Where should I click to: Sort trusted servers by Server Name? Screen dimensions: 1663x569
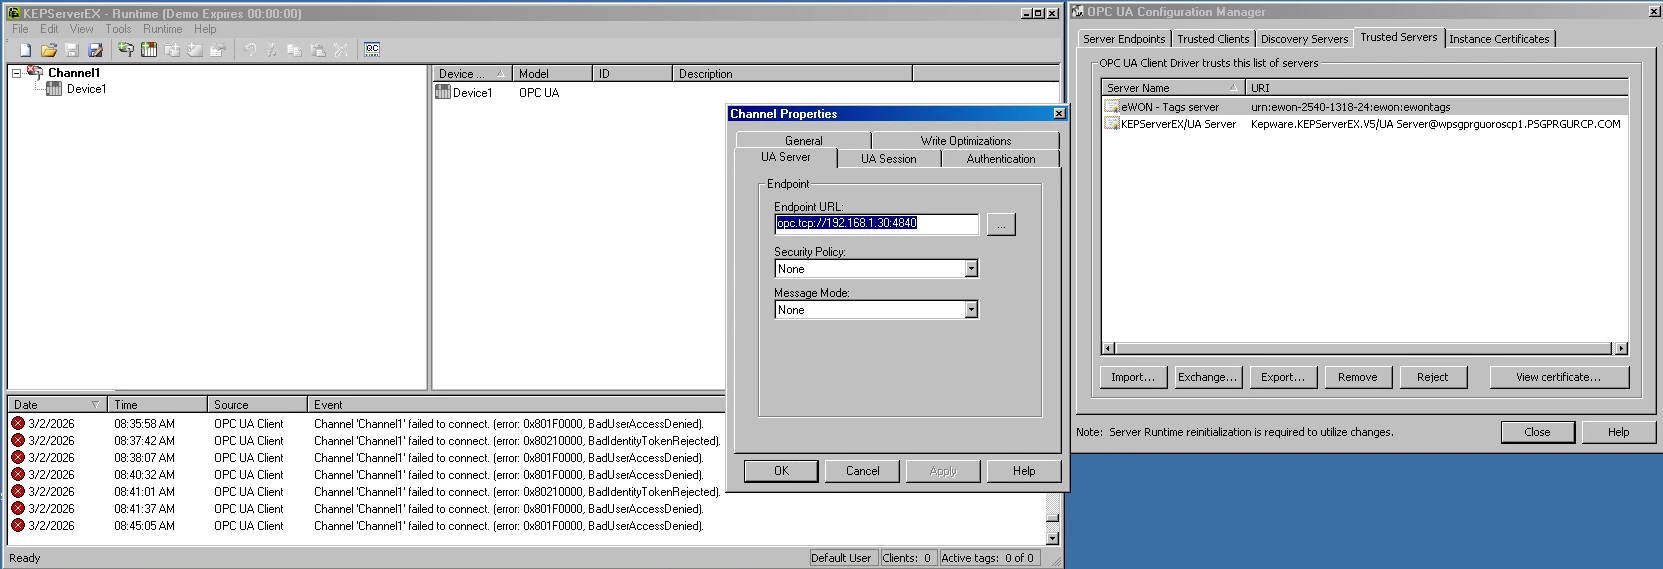pyautogui.click(x=1172, y=88)
